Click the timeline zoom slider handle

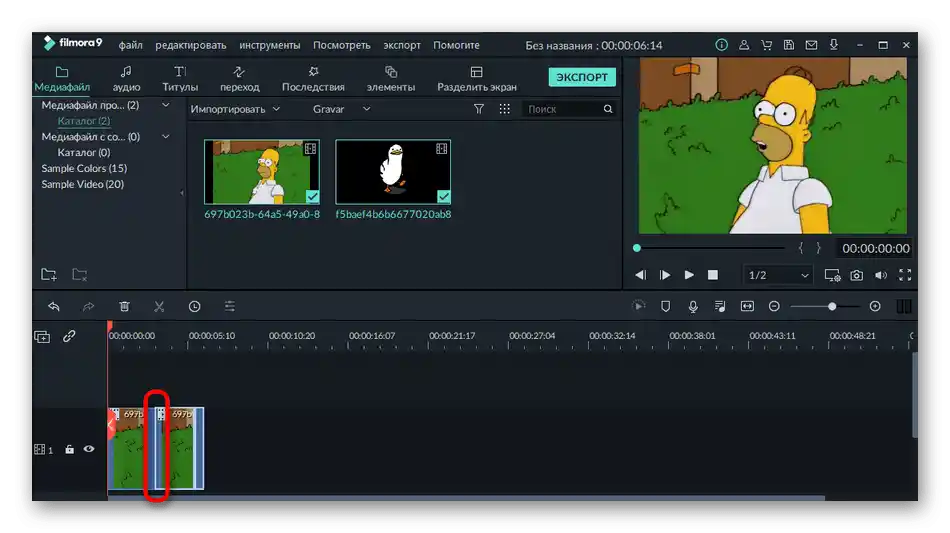(x=832, y=307)
